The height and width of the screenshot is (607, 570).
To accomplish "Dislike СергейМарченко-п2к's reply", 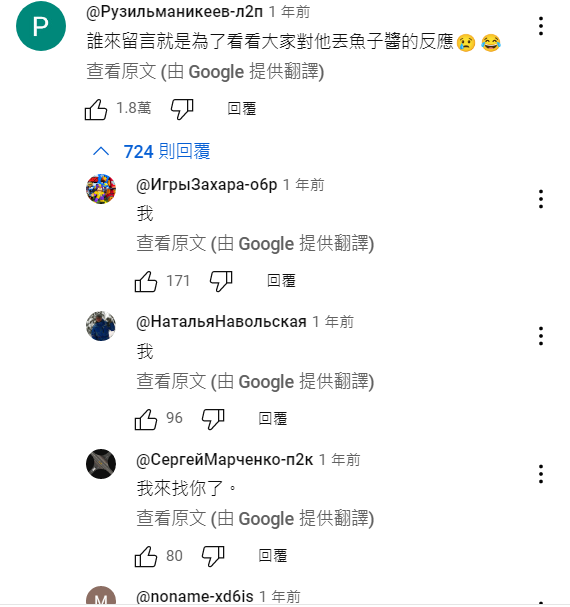I will [x=213, y=556].
